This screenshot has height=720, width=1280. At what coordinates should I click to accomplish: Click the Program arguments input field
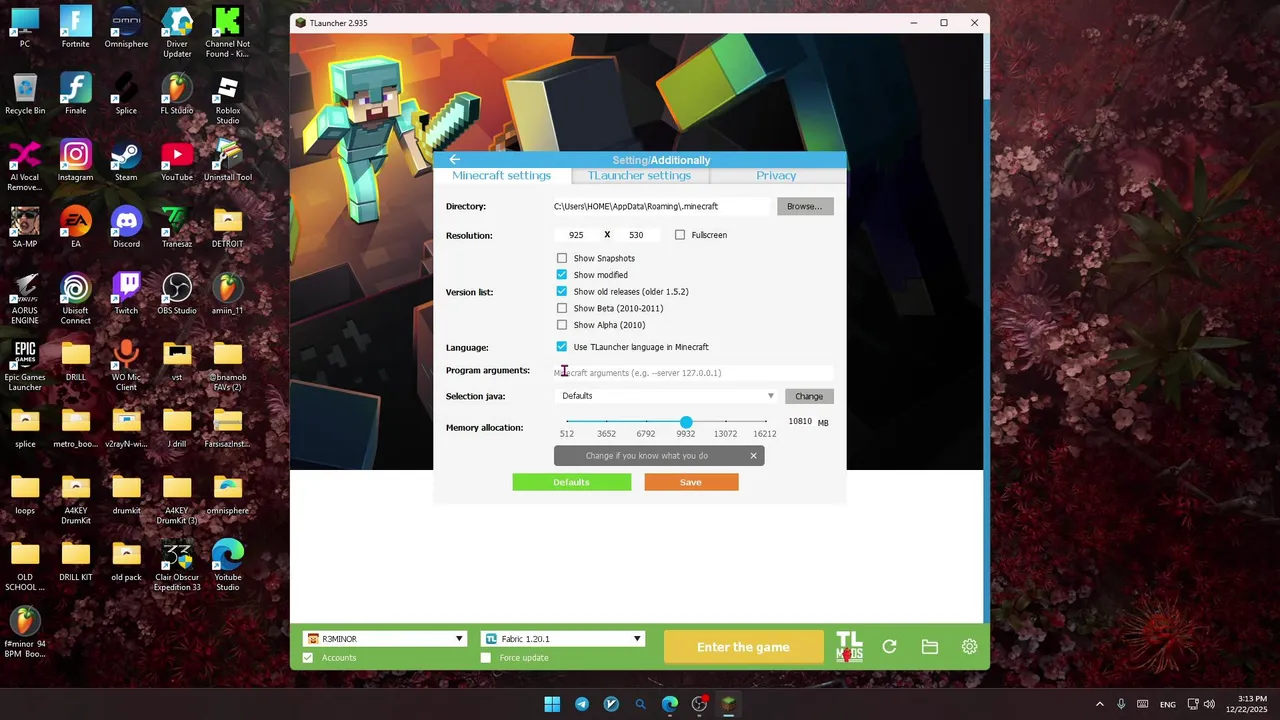(x=692, y=373)
